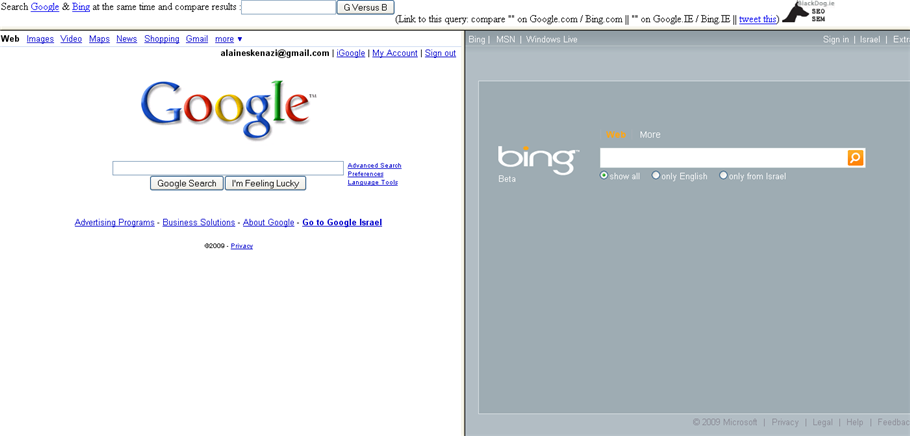
Task: Open the 'About Google' link
Action: coord(269,222)
